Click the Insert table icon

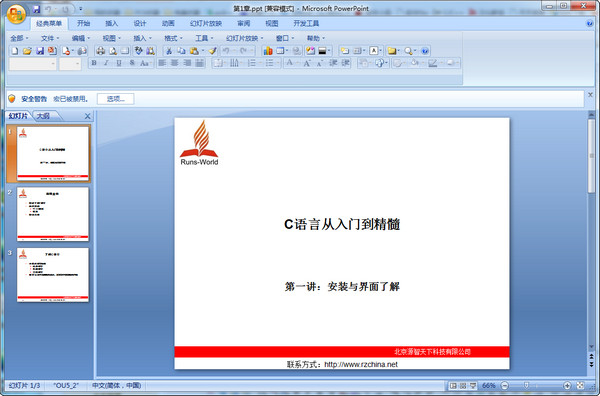[281, 51]
